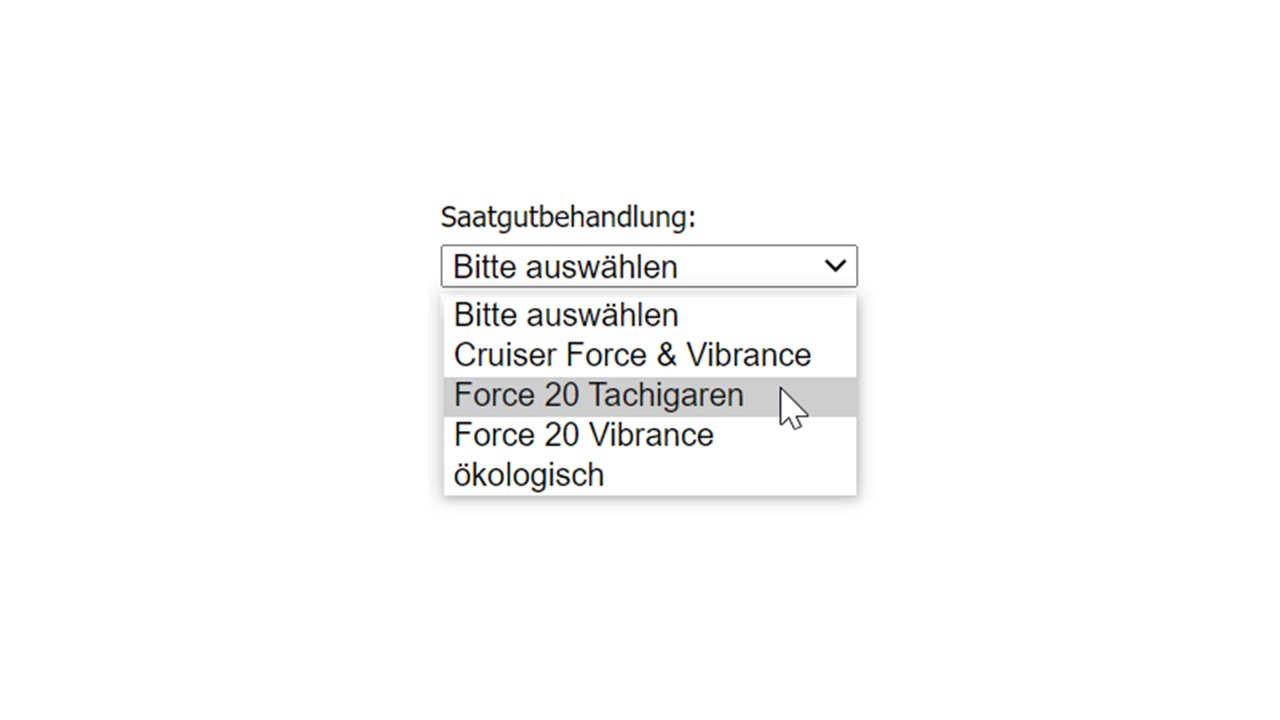Pick the organic (ökologisch) seed treatment

click(x=529, y=476)
